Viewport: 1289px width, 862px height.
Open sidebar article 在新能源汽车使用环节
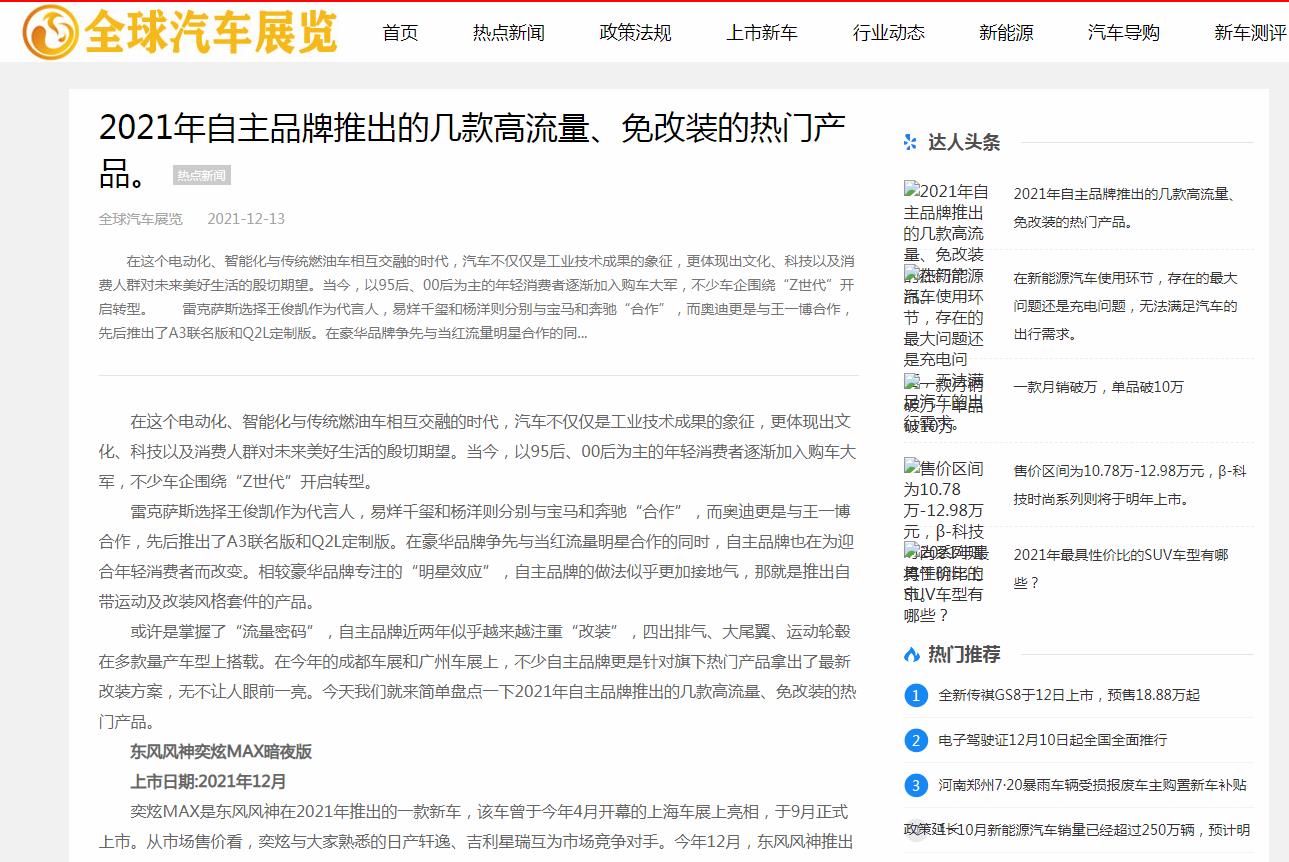tap(1126, 306)
